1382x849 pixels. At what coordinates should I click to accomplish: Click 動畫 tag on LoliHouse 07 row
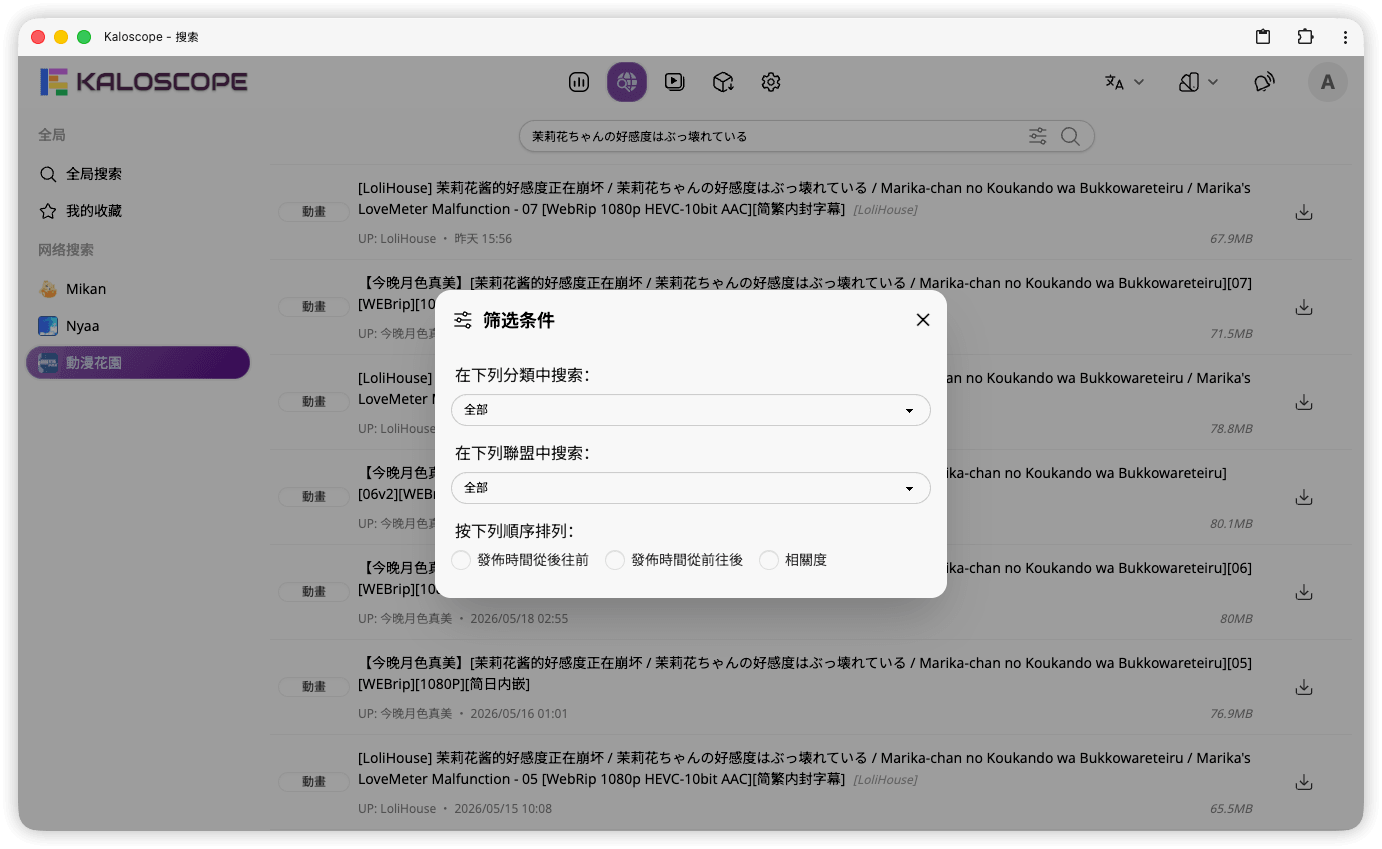pos(314,212)
